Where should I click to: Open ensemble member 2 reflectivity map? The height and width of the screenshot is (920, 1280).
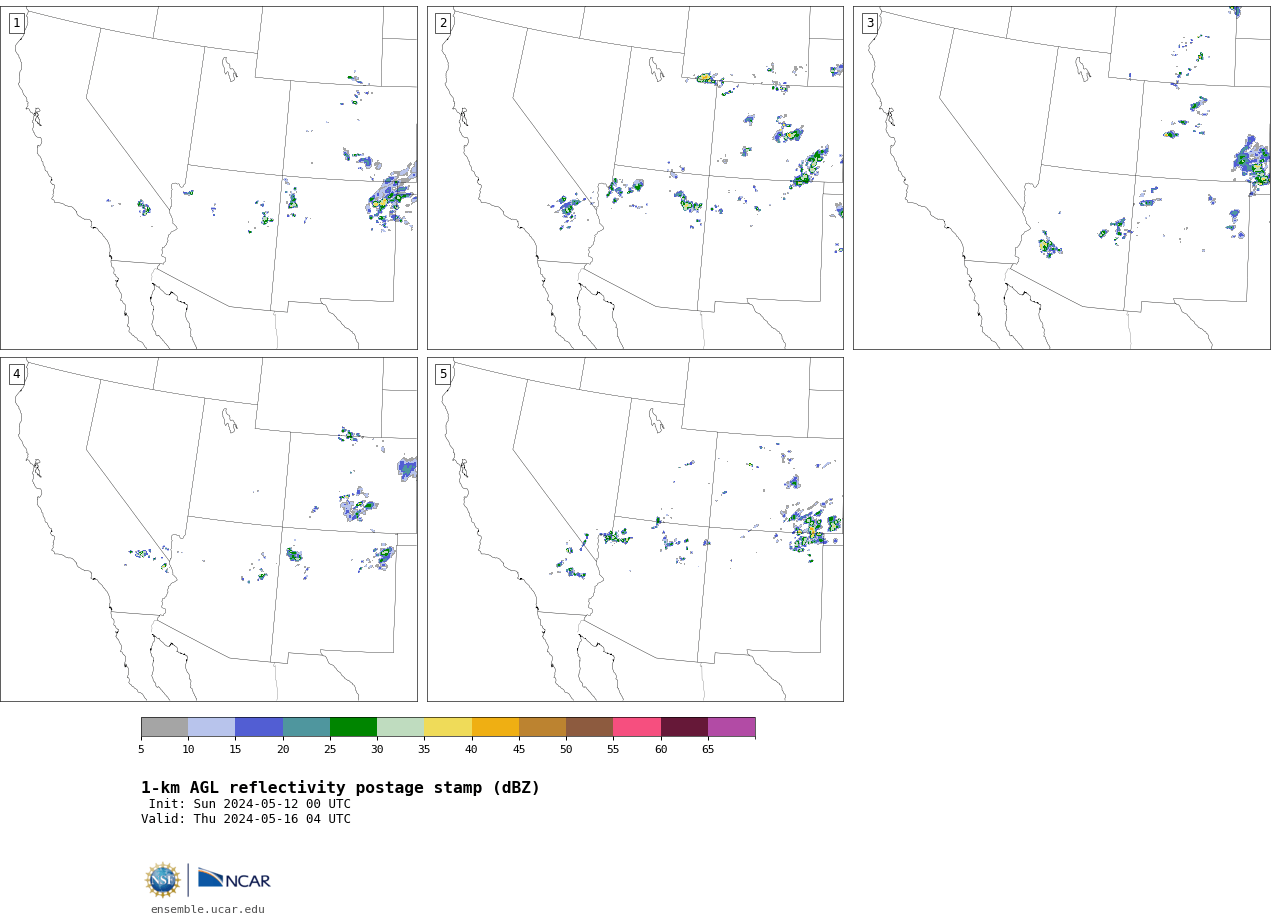tap(635, 178)
